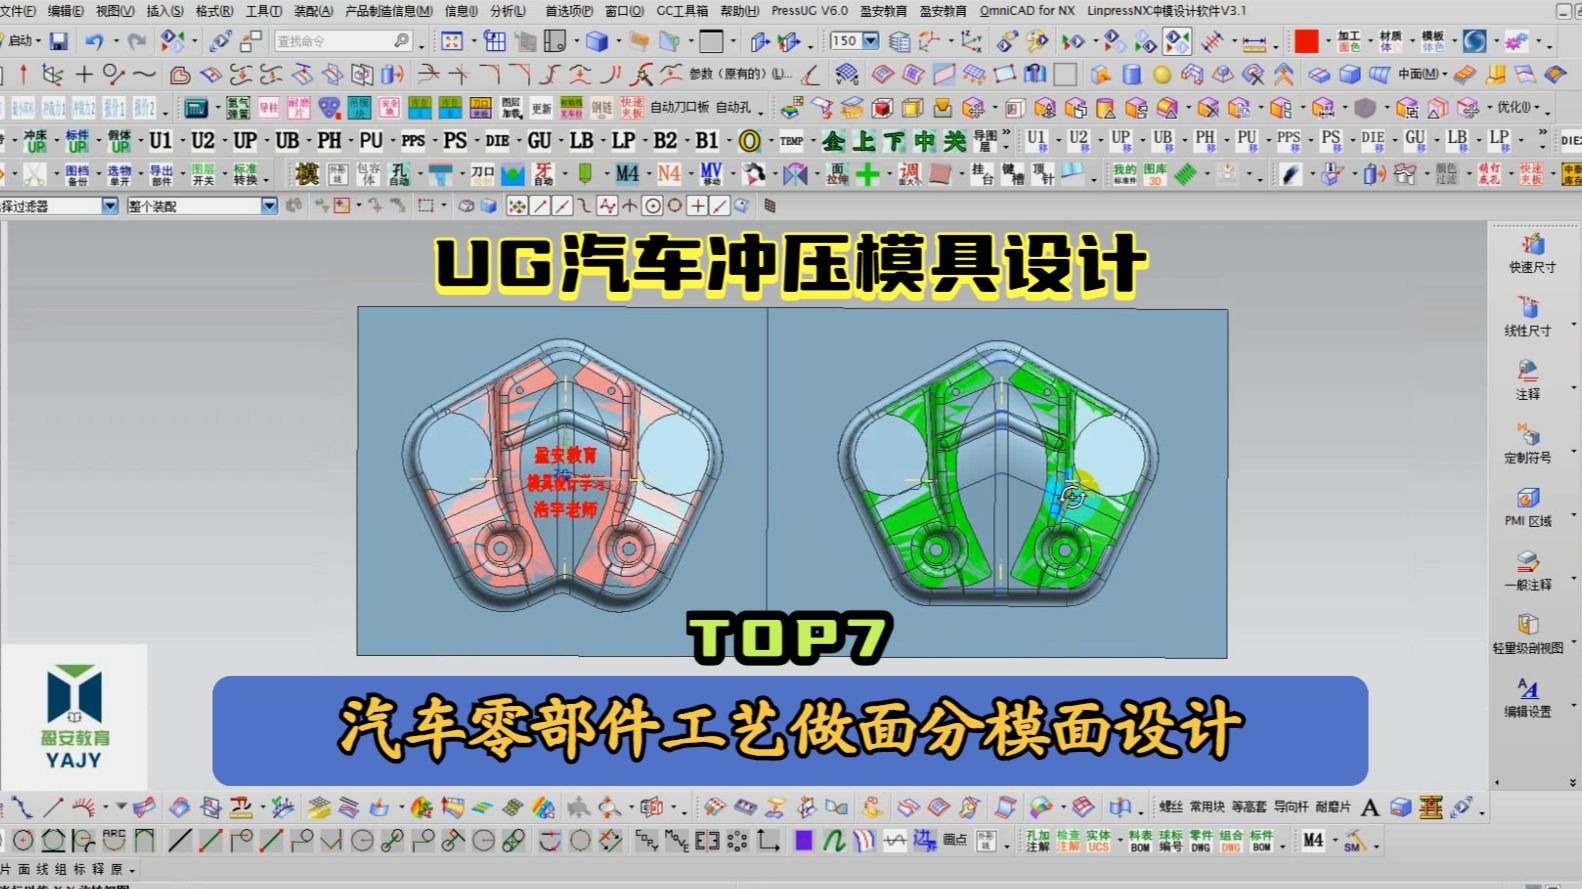Open the PressUG V6.0 menu
1582x889 pixels.
click(x=809, y=10)
